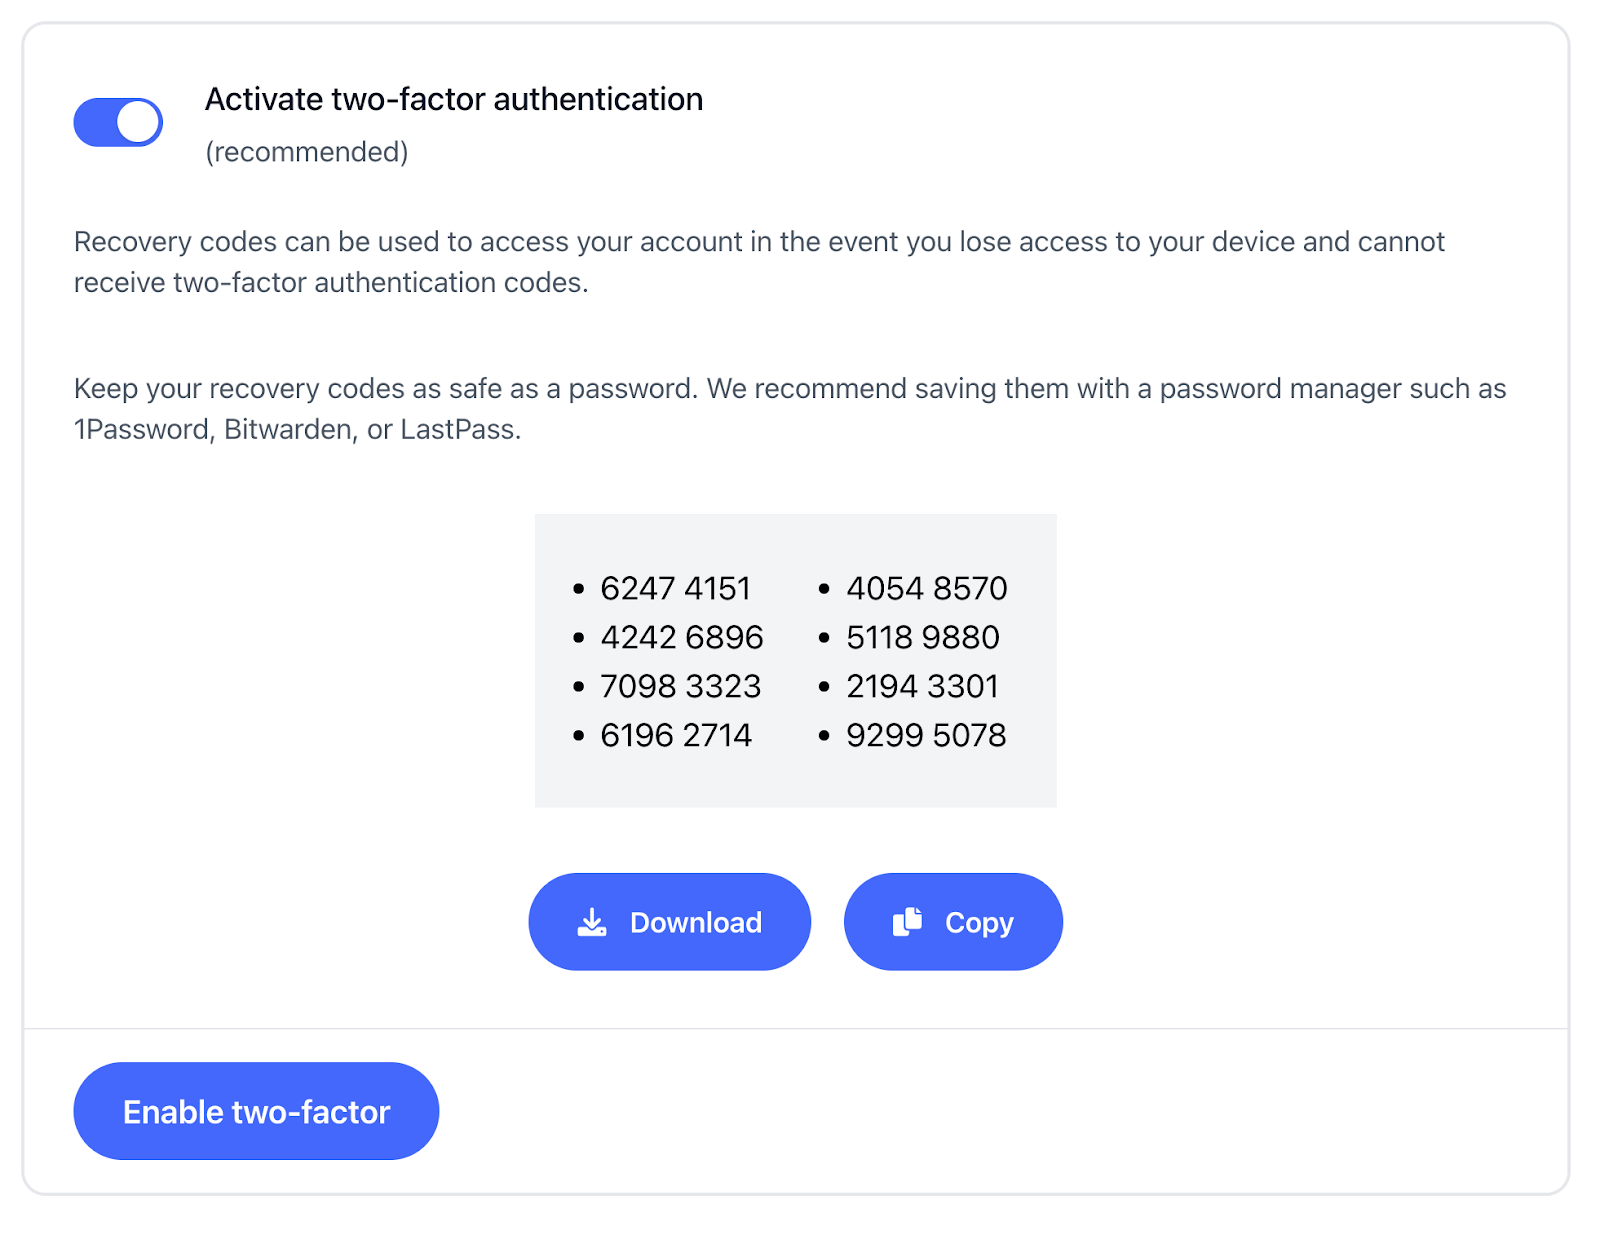Click recovery code 9299 5078
The image size is (1600, 1253).
(926, 735)
